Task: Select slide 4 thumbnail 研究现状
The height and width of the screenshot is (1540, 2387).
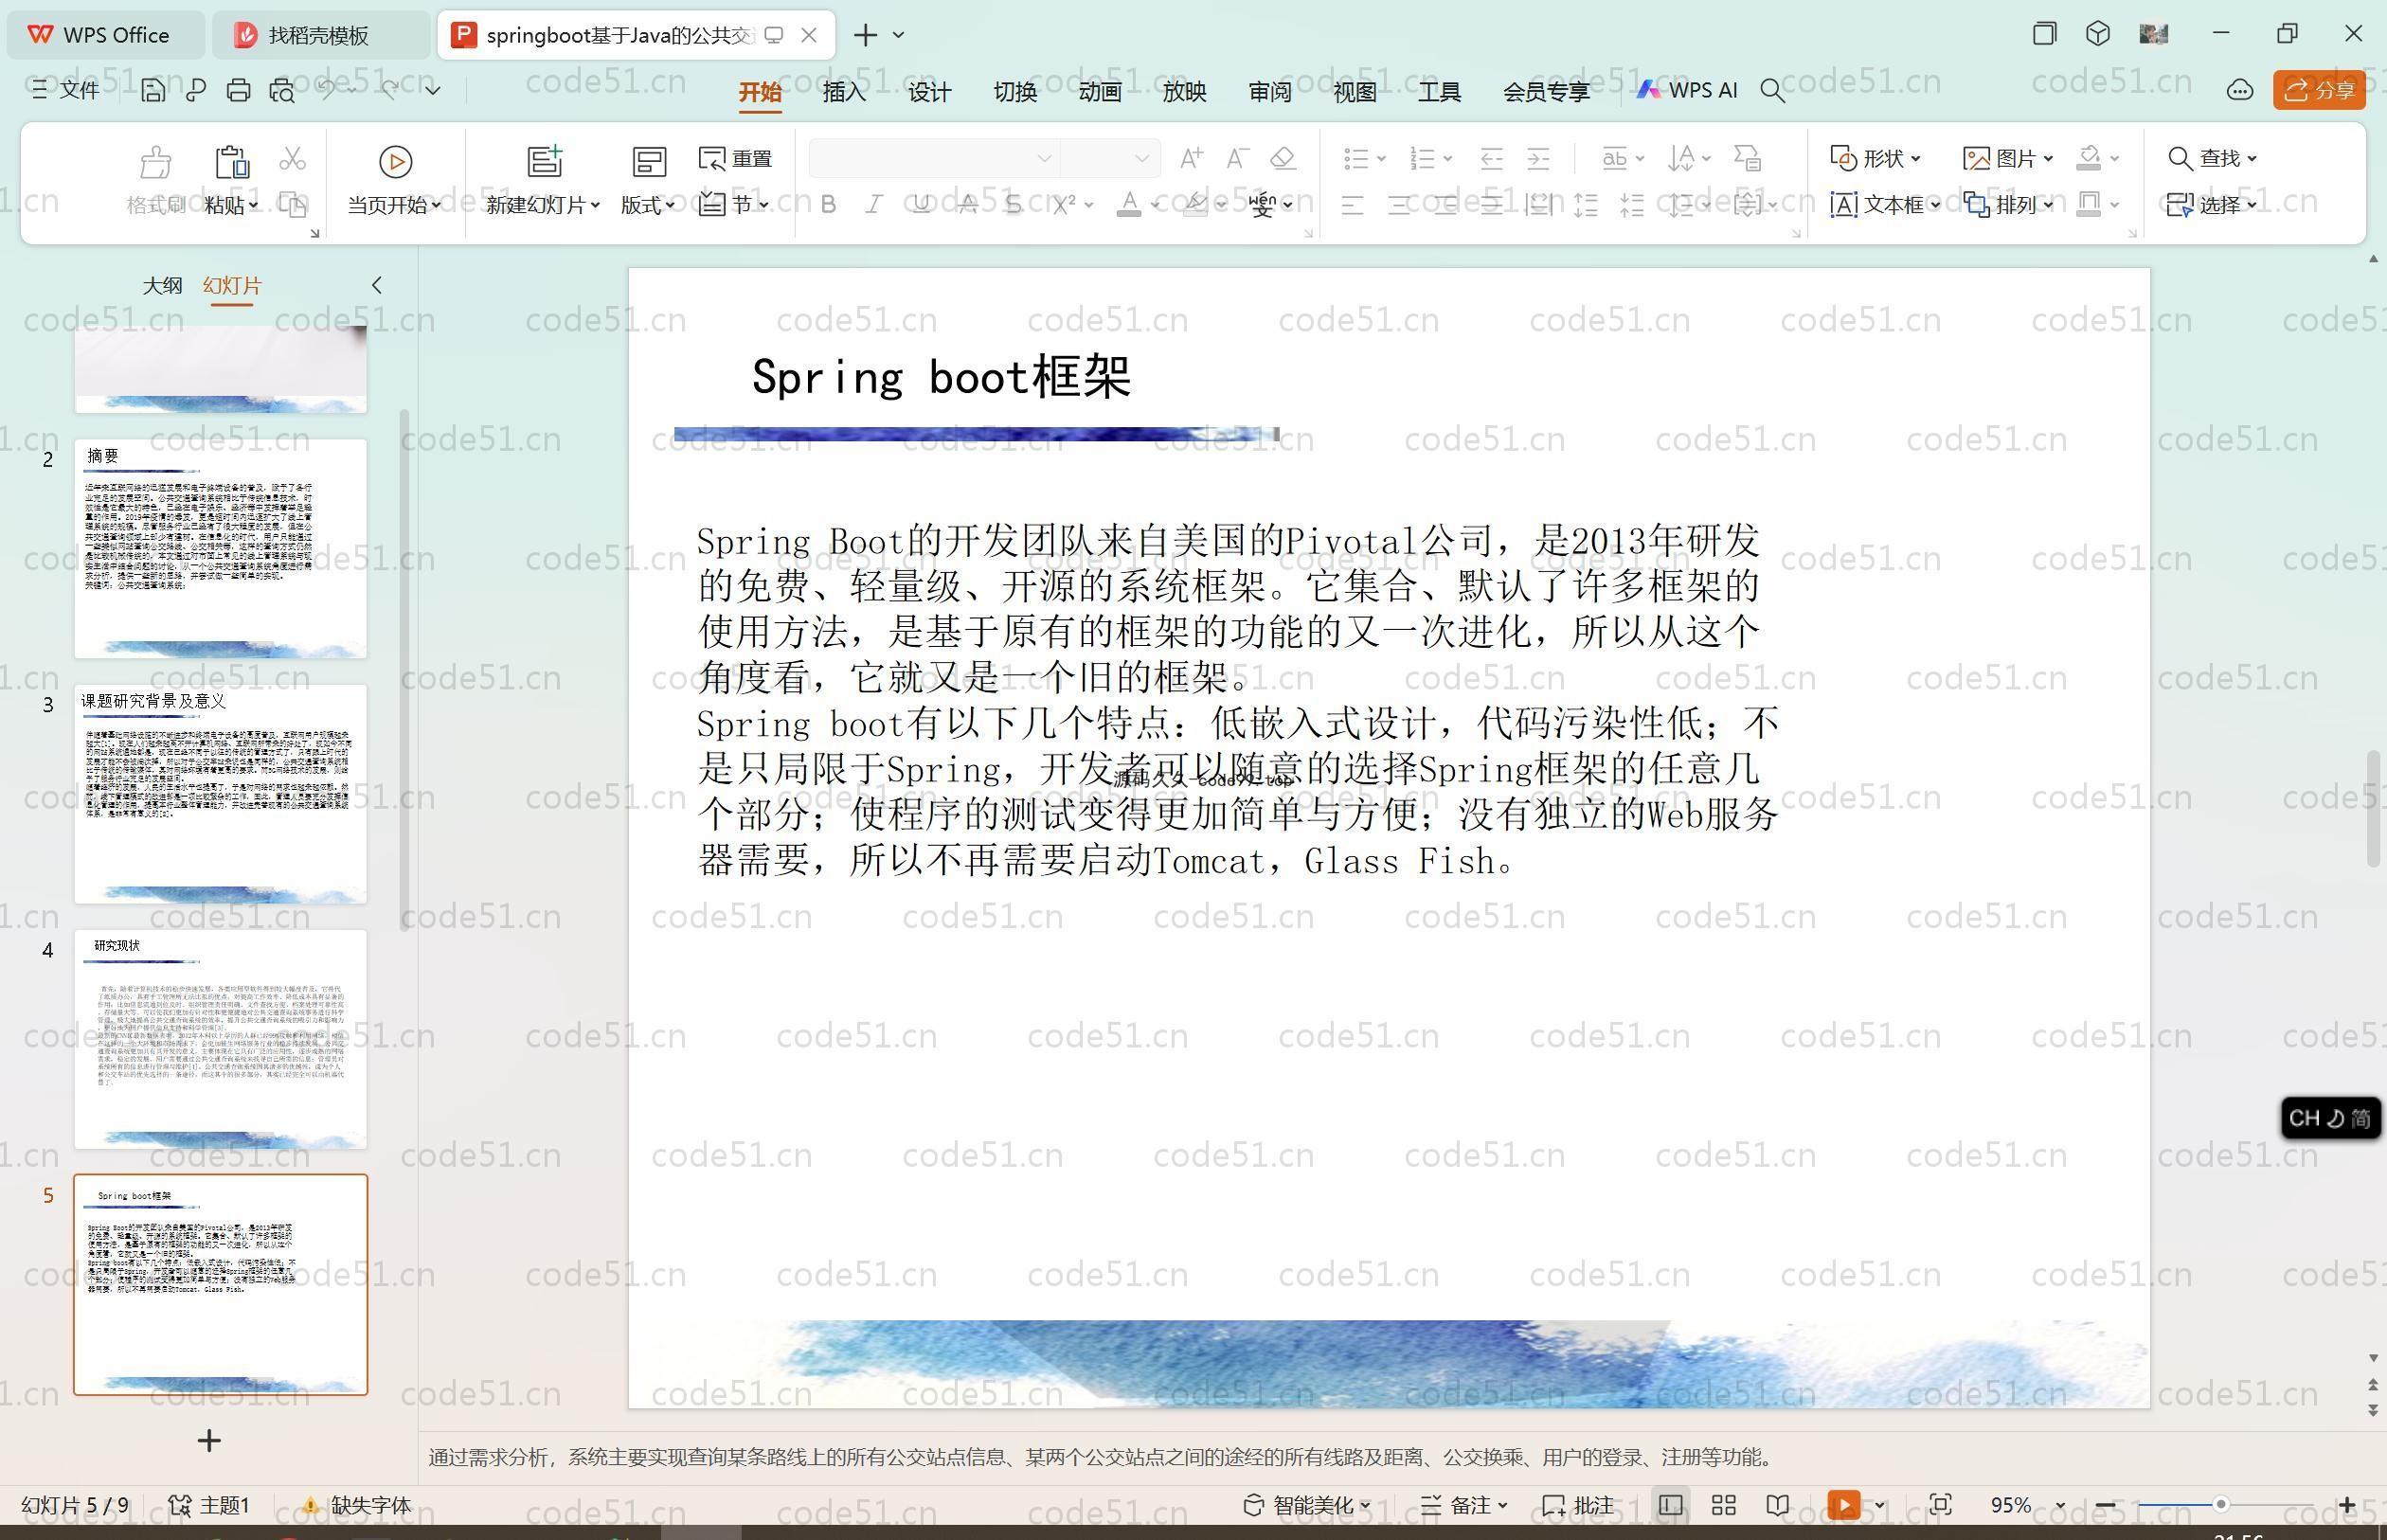Action: click(221, 1039)
